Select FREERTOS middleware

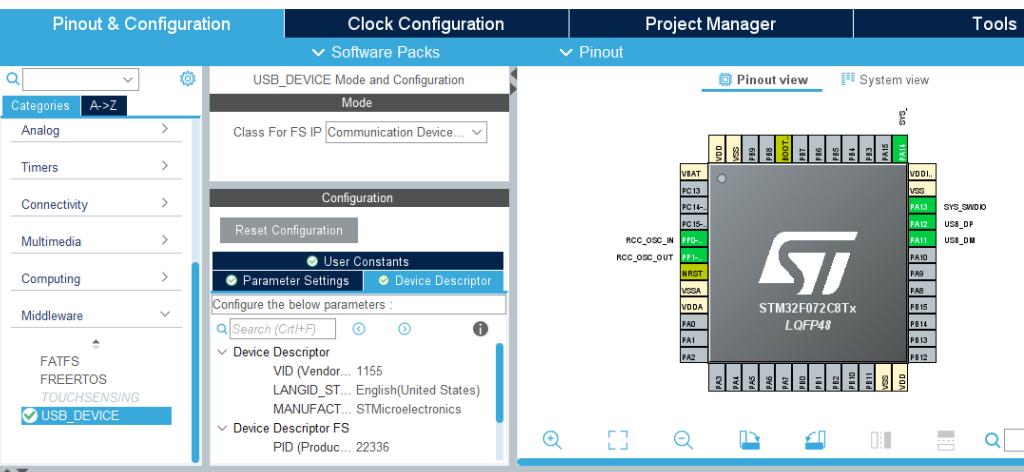pos(73,379)
